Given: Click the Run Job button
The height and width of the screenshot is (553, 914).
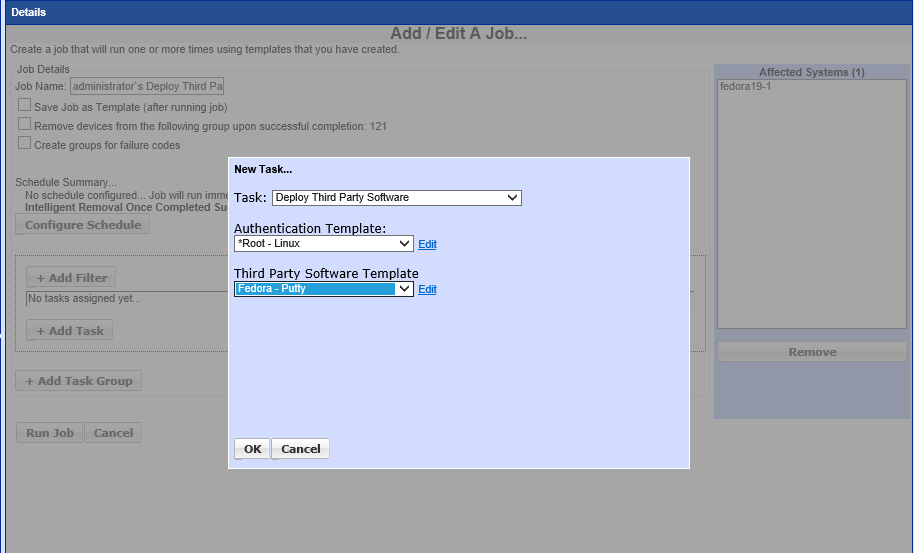Looking at the screenshot, I should point(50,433).
